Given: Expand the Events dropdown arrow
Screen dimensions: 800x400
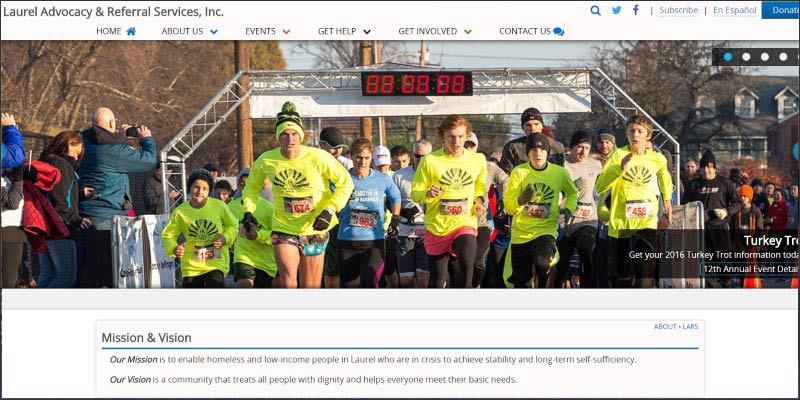Looking at the screenshot, I should tap(286, 32).
